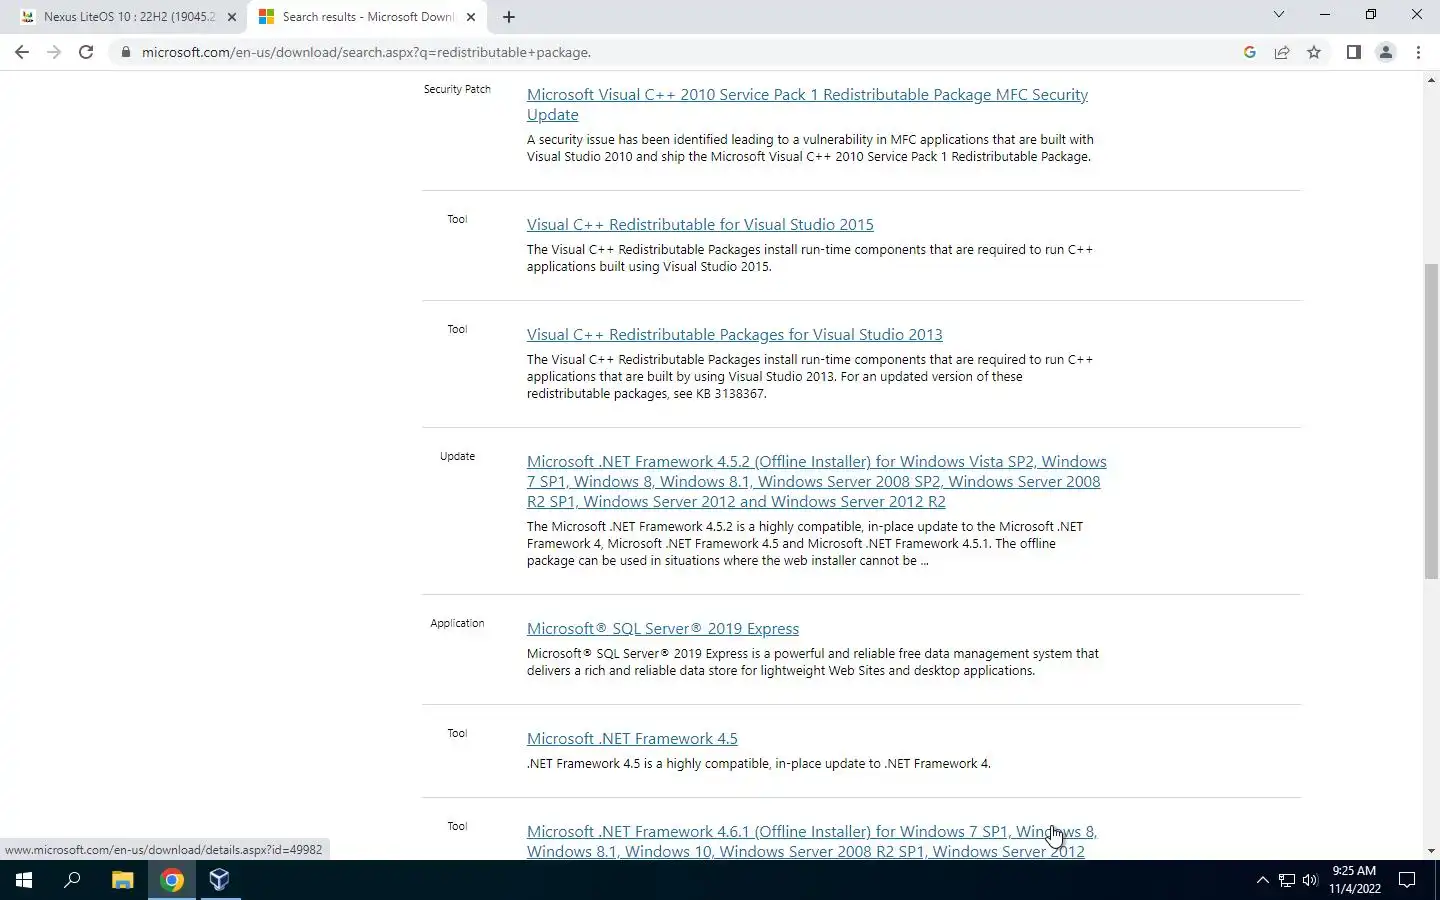Open .NET Framework 4.6.1 Offline Installer link
Screen dimensions: 1440x900
click(812, 841)
